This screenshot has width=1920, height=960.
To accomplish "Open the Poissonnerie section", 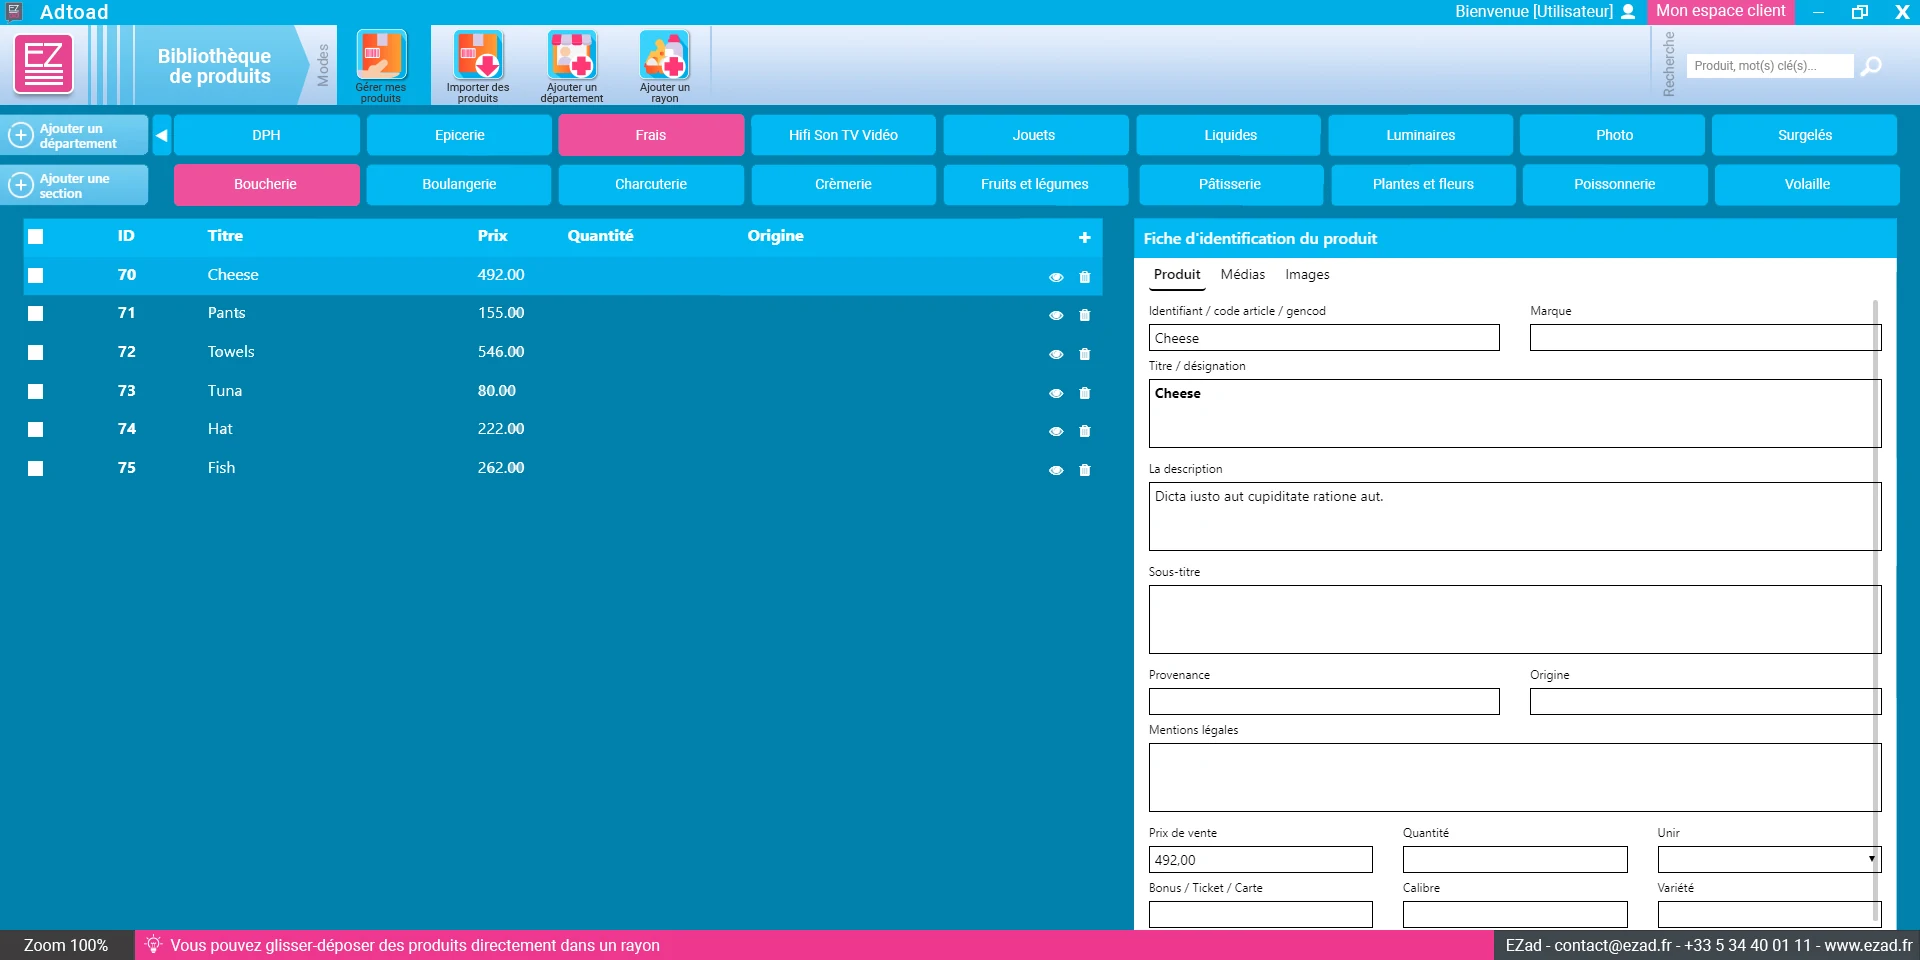I will [1614, 184].
